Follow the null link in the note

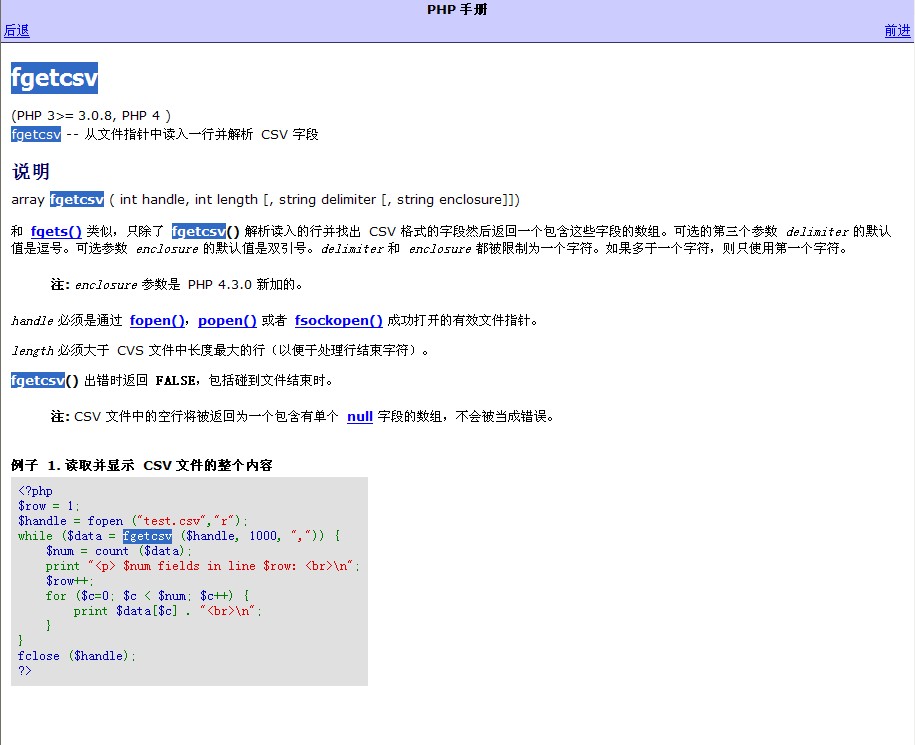[359, 417]
